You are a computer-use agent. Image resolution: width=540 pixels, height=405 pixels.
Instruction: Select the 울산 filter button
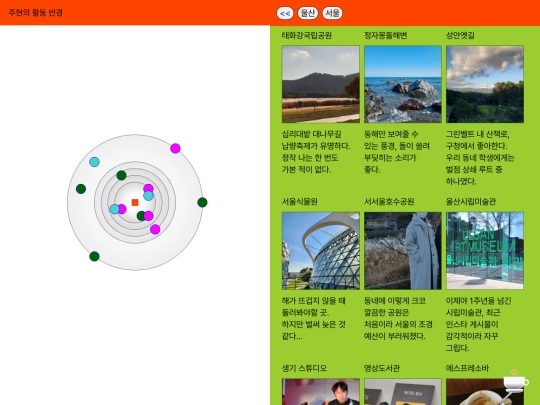tap(308, 13)
